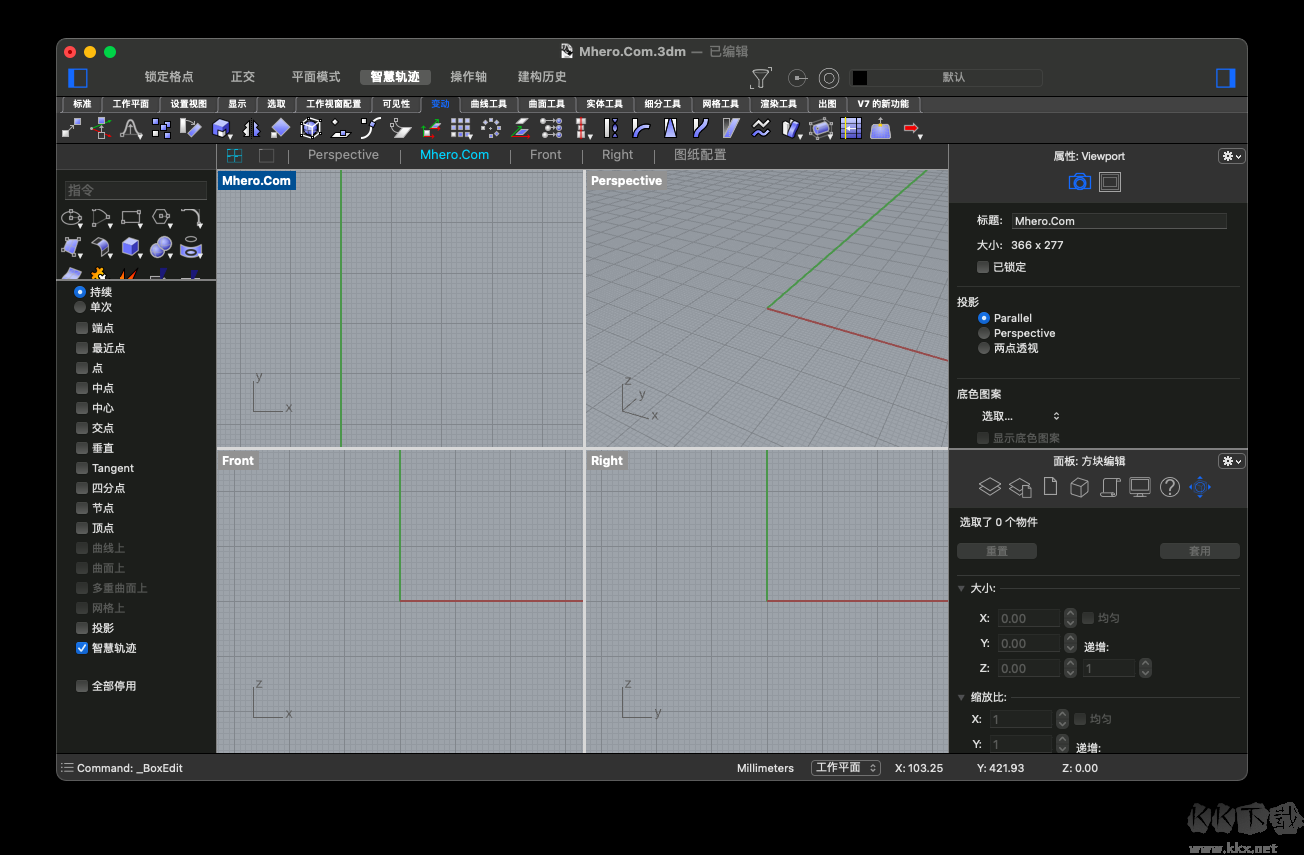
Task: Select the rectangle drawing tool
Action: (132, 217)
